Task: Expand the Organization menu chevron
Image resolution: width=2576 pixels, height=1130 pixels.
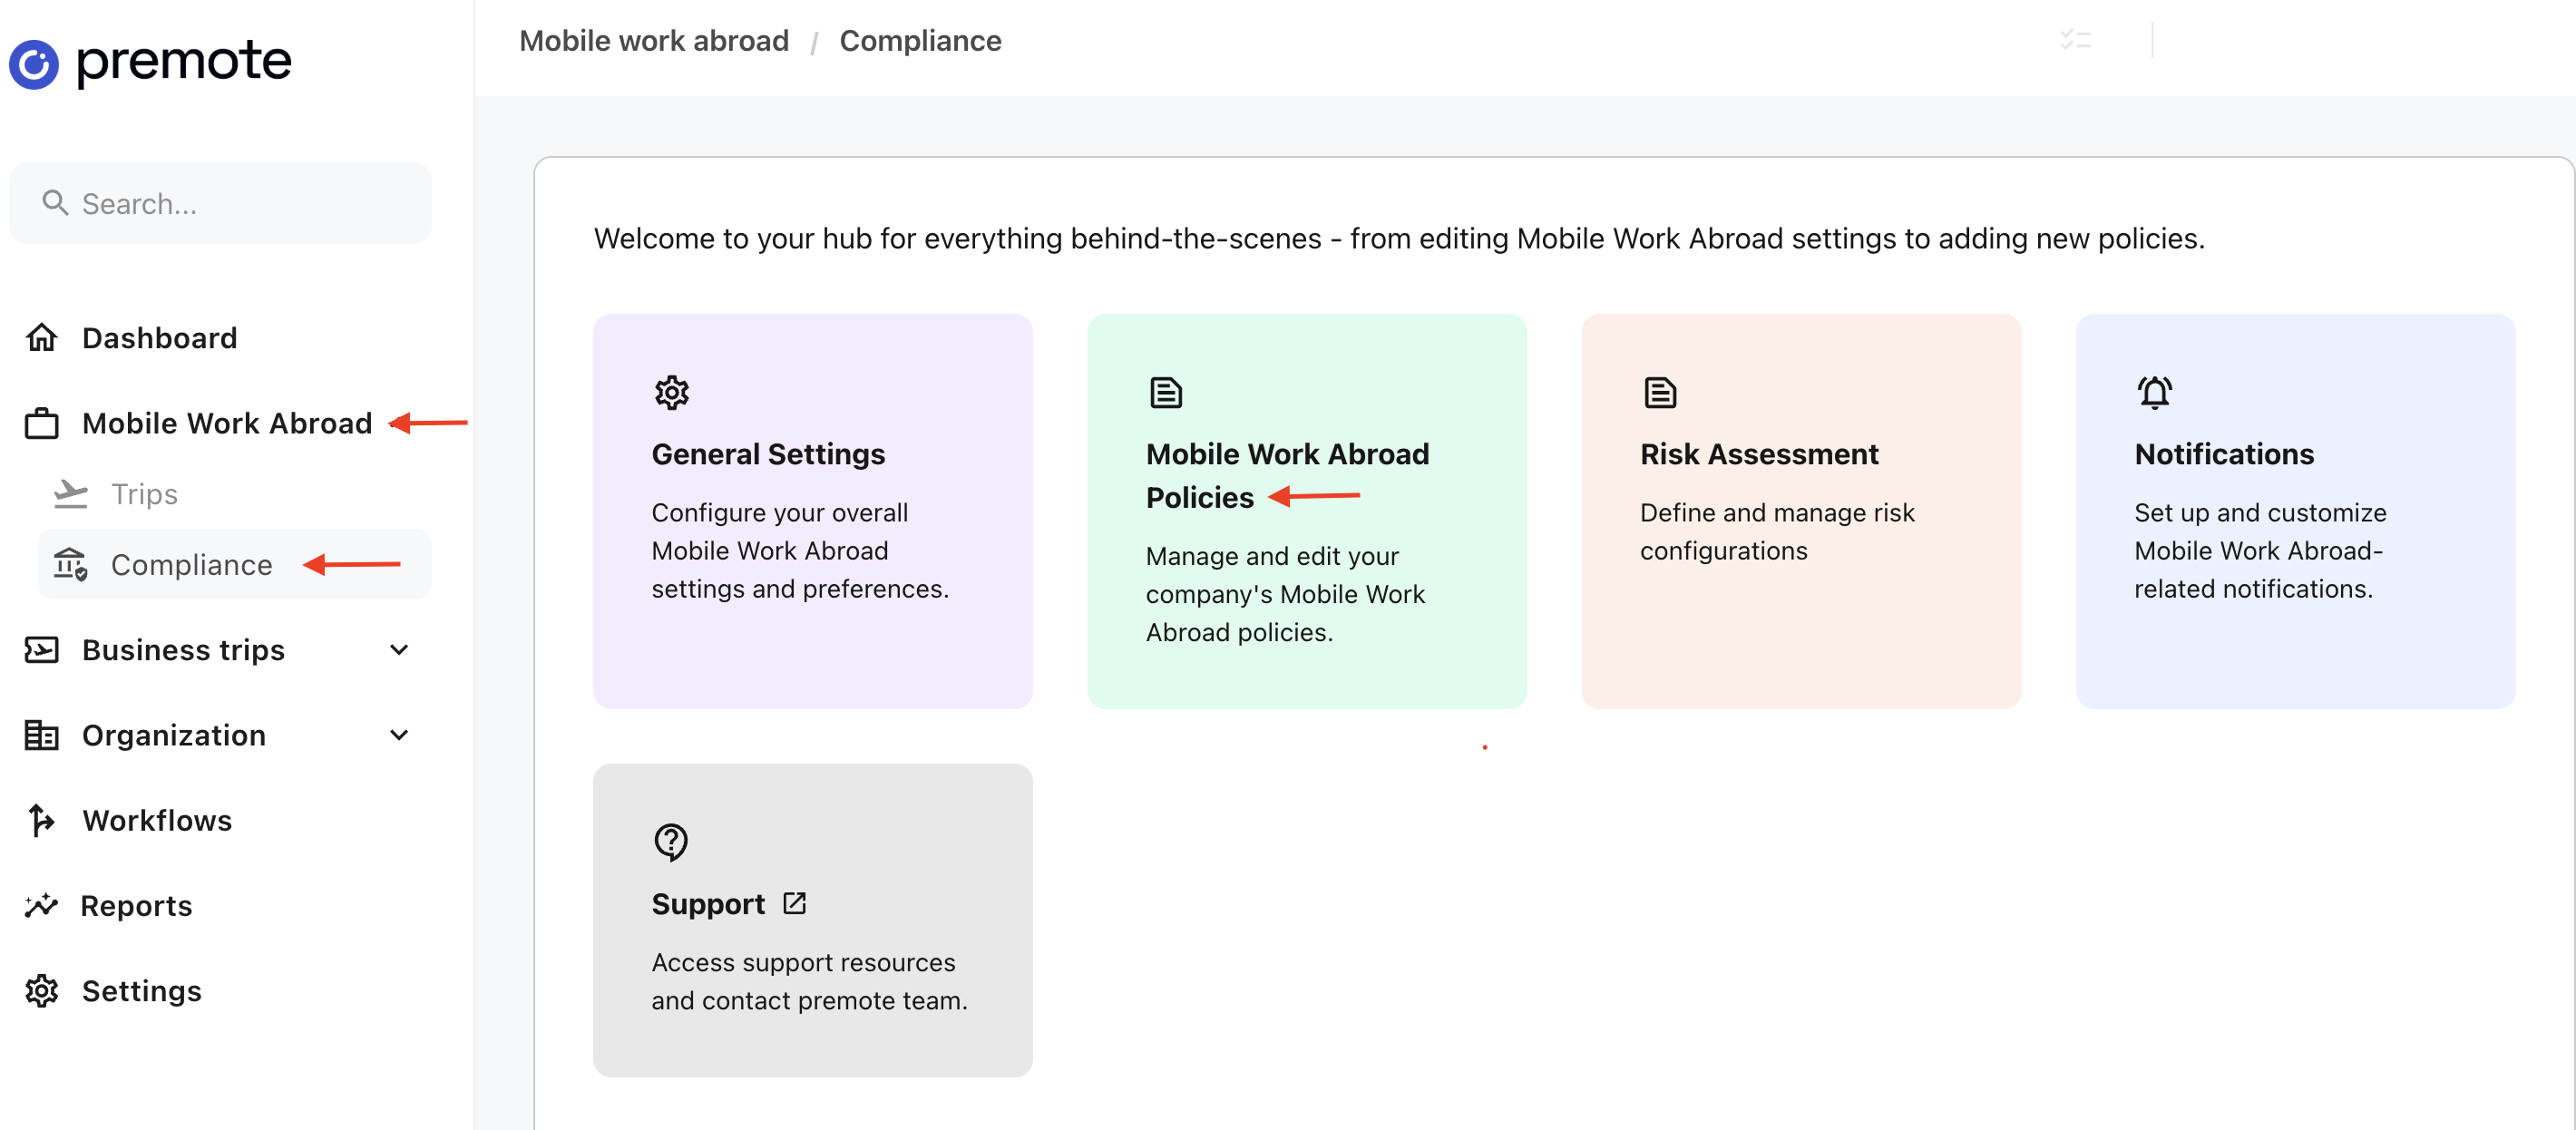Action: [x=399, y=735]
